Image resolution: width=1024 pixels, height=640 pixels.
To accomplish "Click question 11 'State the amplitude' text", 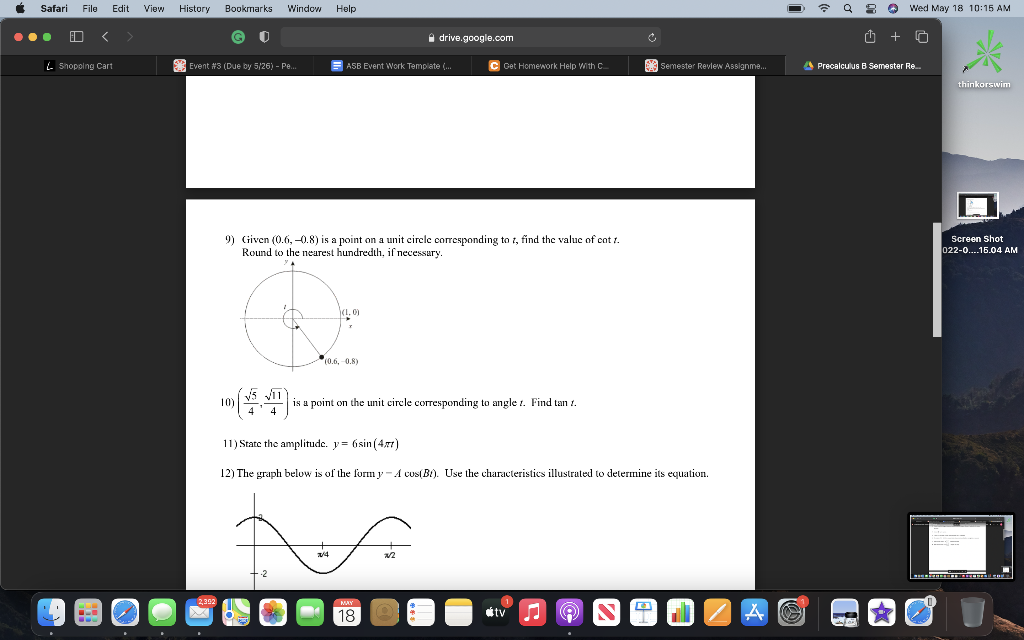I will (311, 443).
